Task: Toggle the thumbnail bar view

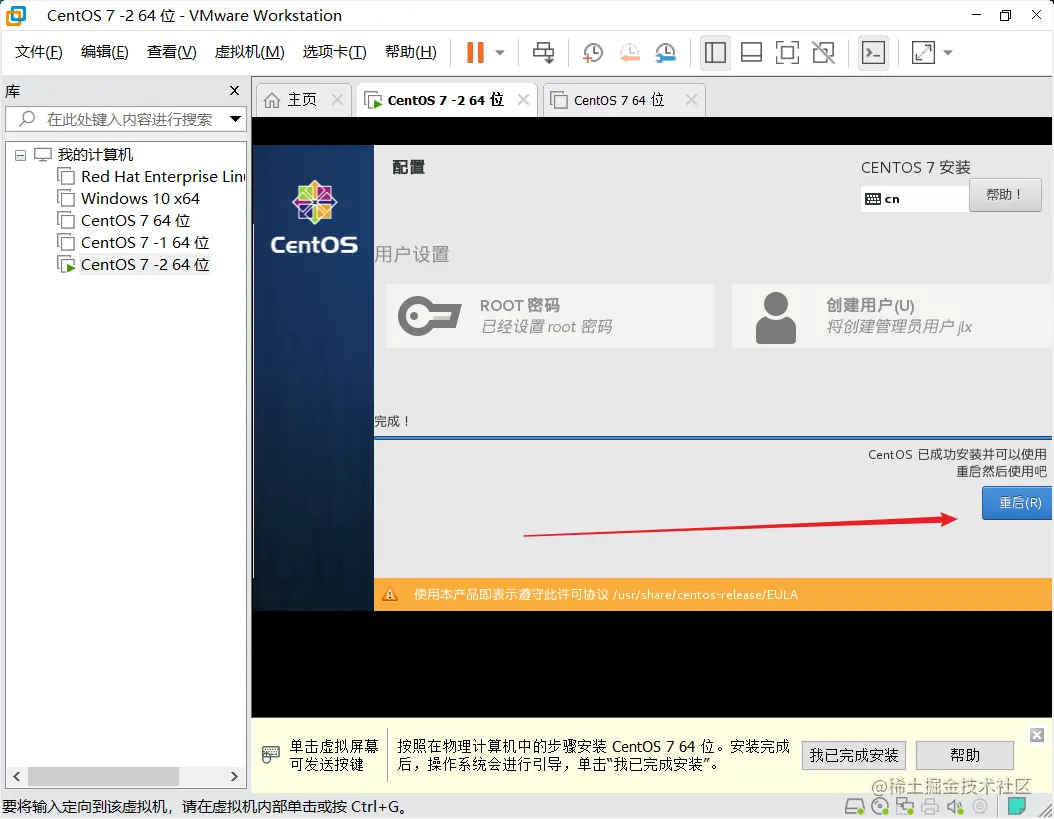Action: coord(751,52)
